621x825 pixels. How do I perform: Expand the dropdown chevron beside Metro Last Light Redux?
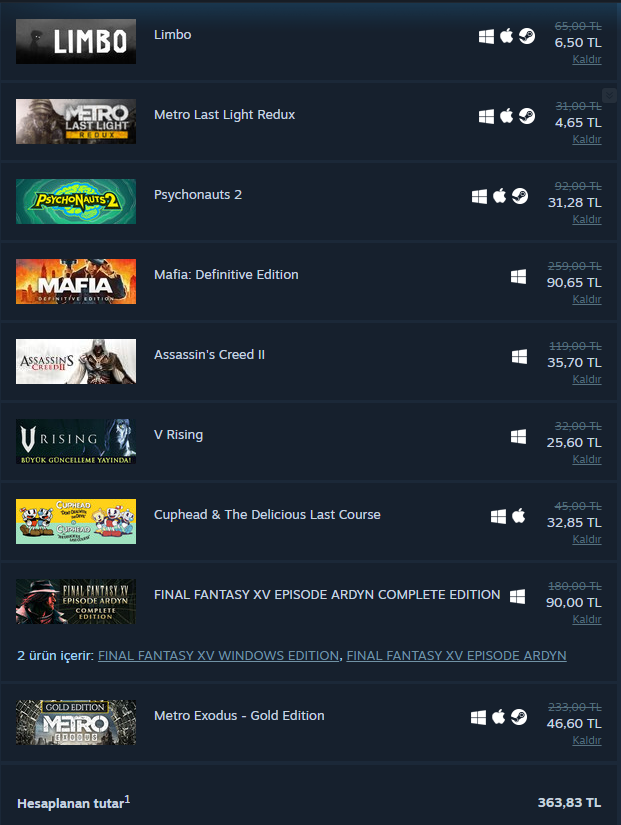(x=609, y=95)
